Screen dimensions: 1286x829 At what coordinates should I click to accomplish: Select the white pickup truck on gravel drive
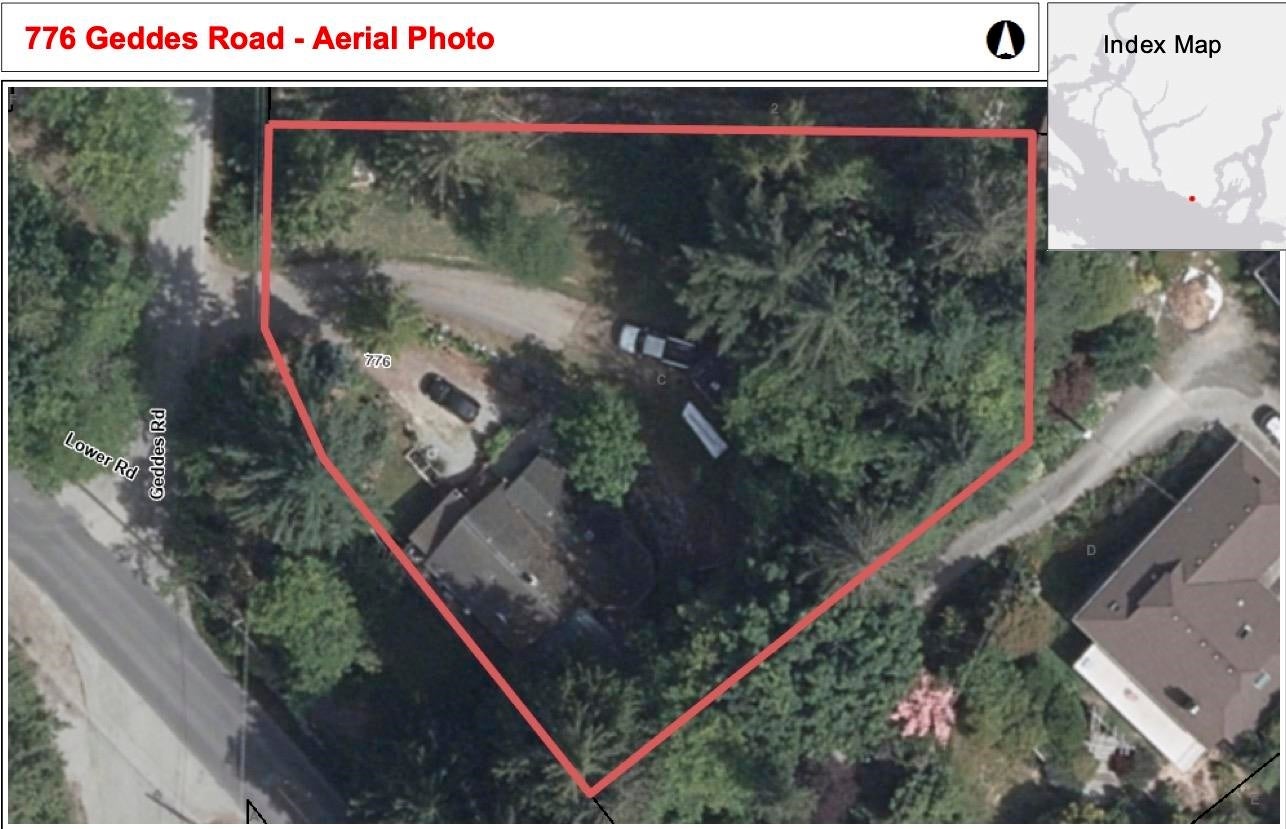tap(656, 345)
